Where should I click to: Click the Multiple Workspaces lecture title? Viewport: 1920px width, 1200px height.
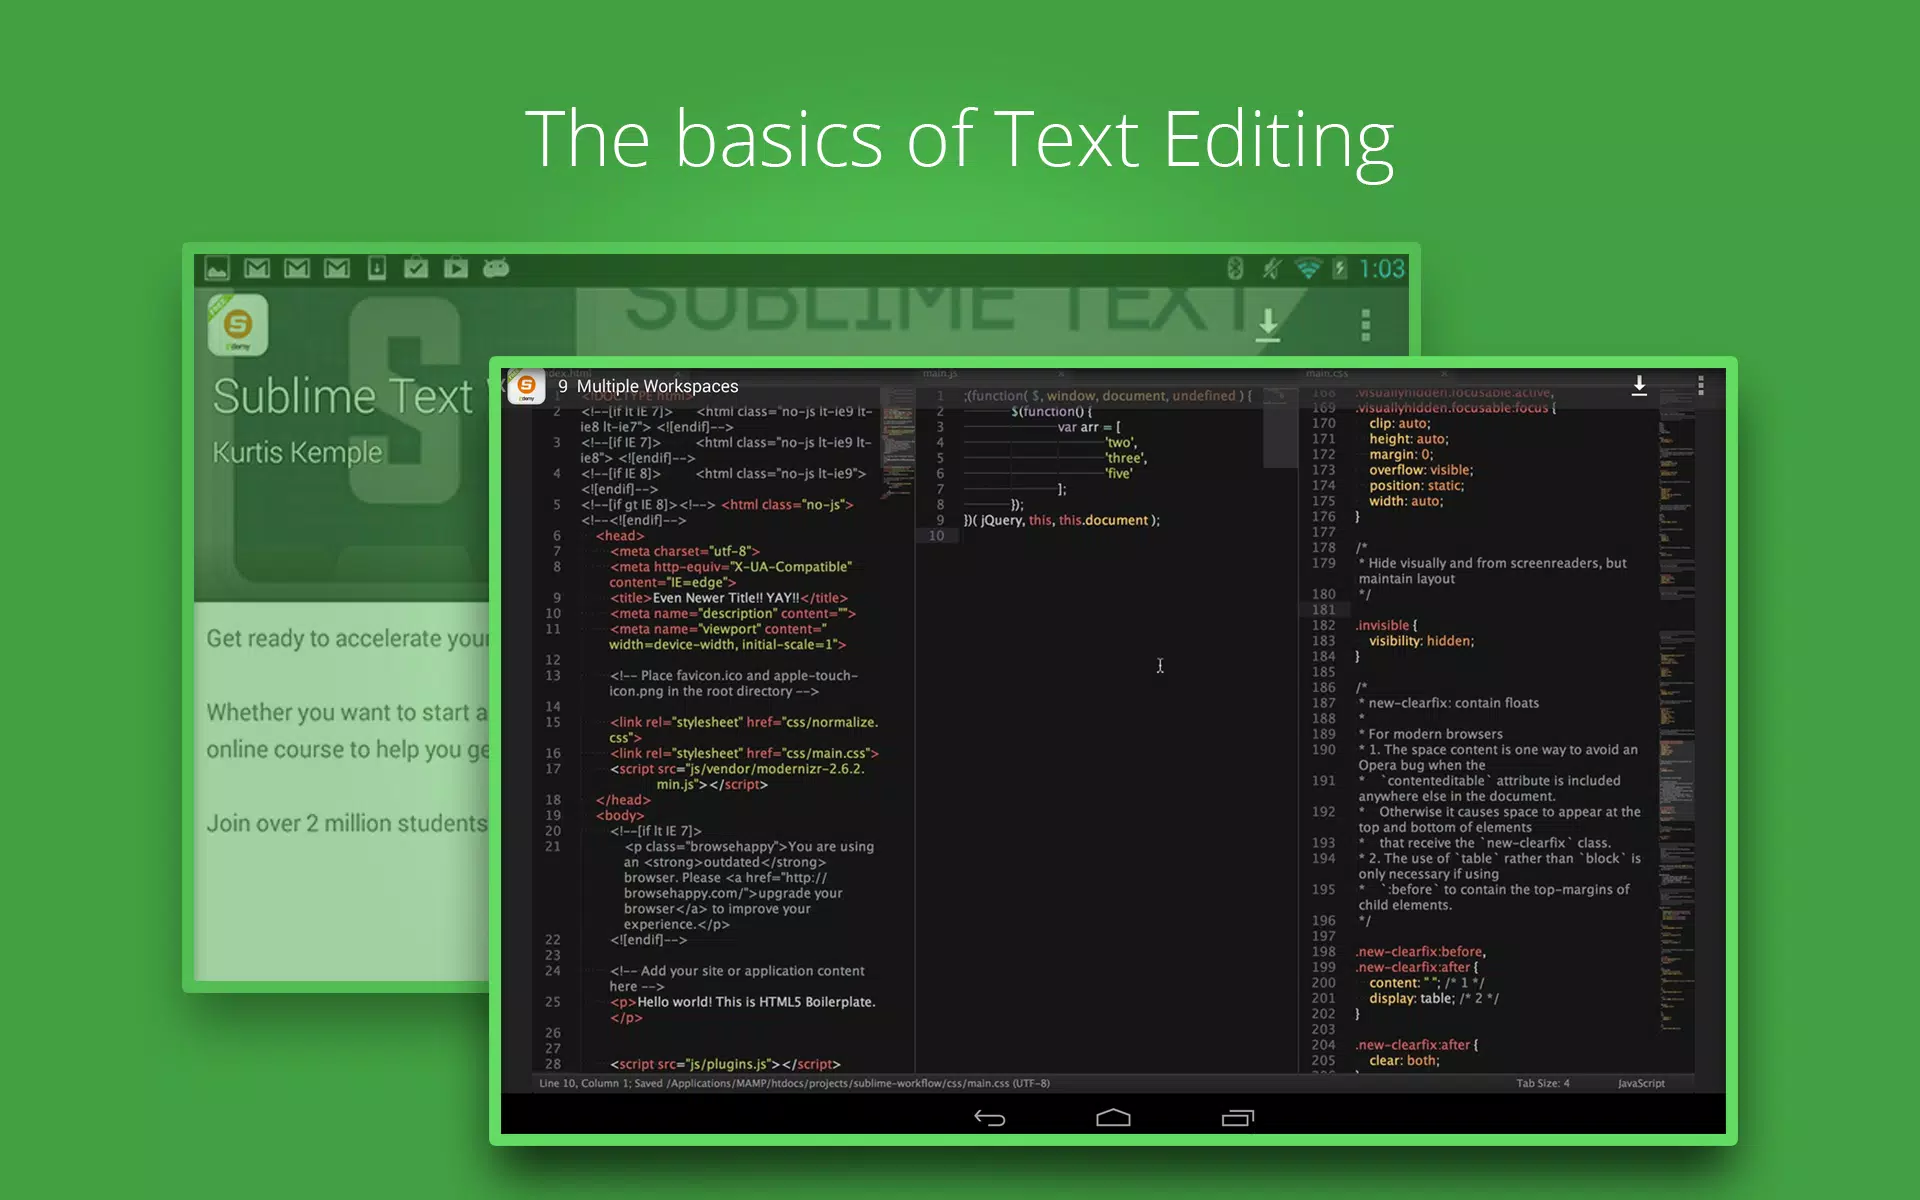(657, 386)
